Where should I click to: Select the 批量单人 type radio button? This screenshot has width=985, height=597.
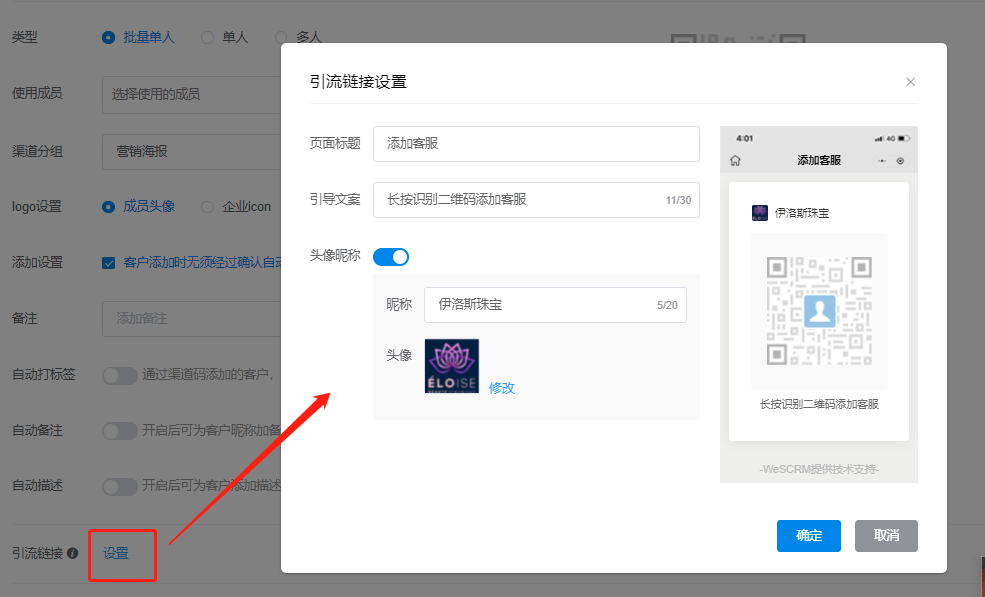(108, 38)
